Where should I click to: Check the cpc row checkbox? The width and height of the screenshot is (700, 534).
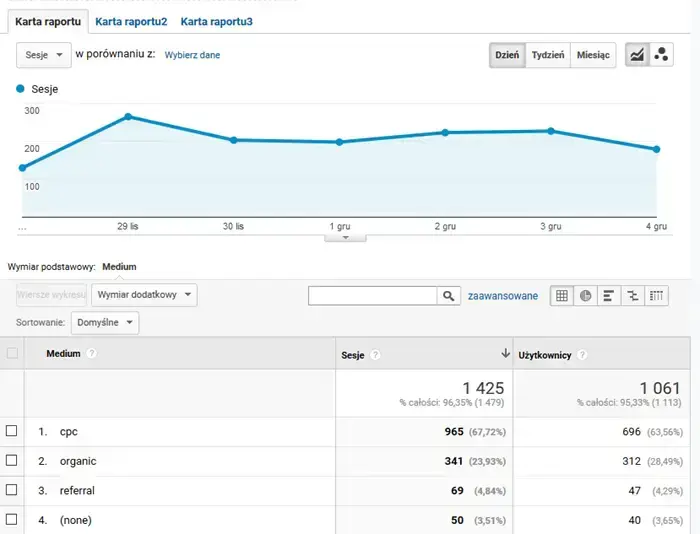tap(12, 431)
